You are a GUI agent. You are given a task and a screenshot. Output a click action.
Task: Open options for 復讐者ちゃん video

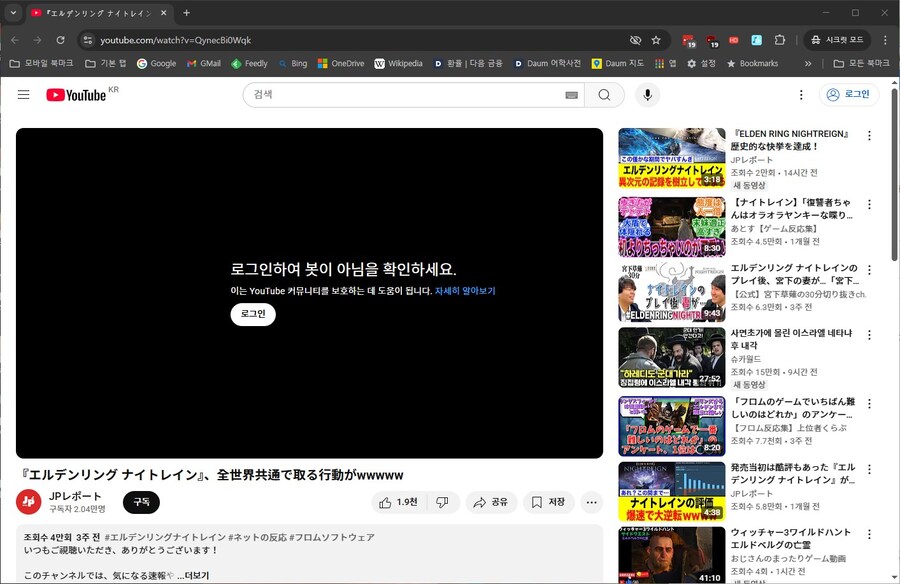tap(869, 204)
